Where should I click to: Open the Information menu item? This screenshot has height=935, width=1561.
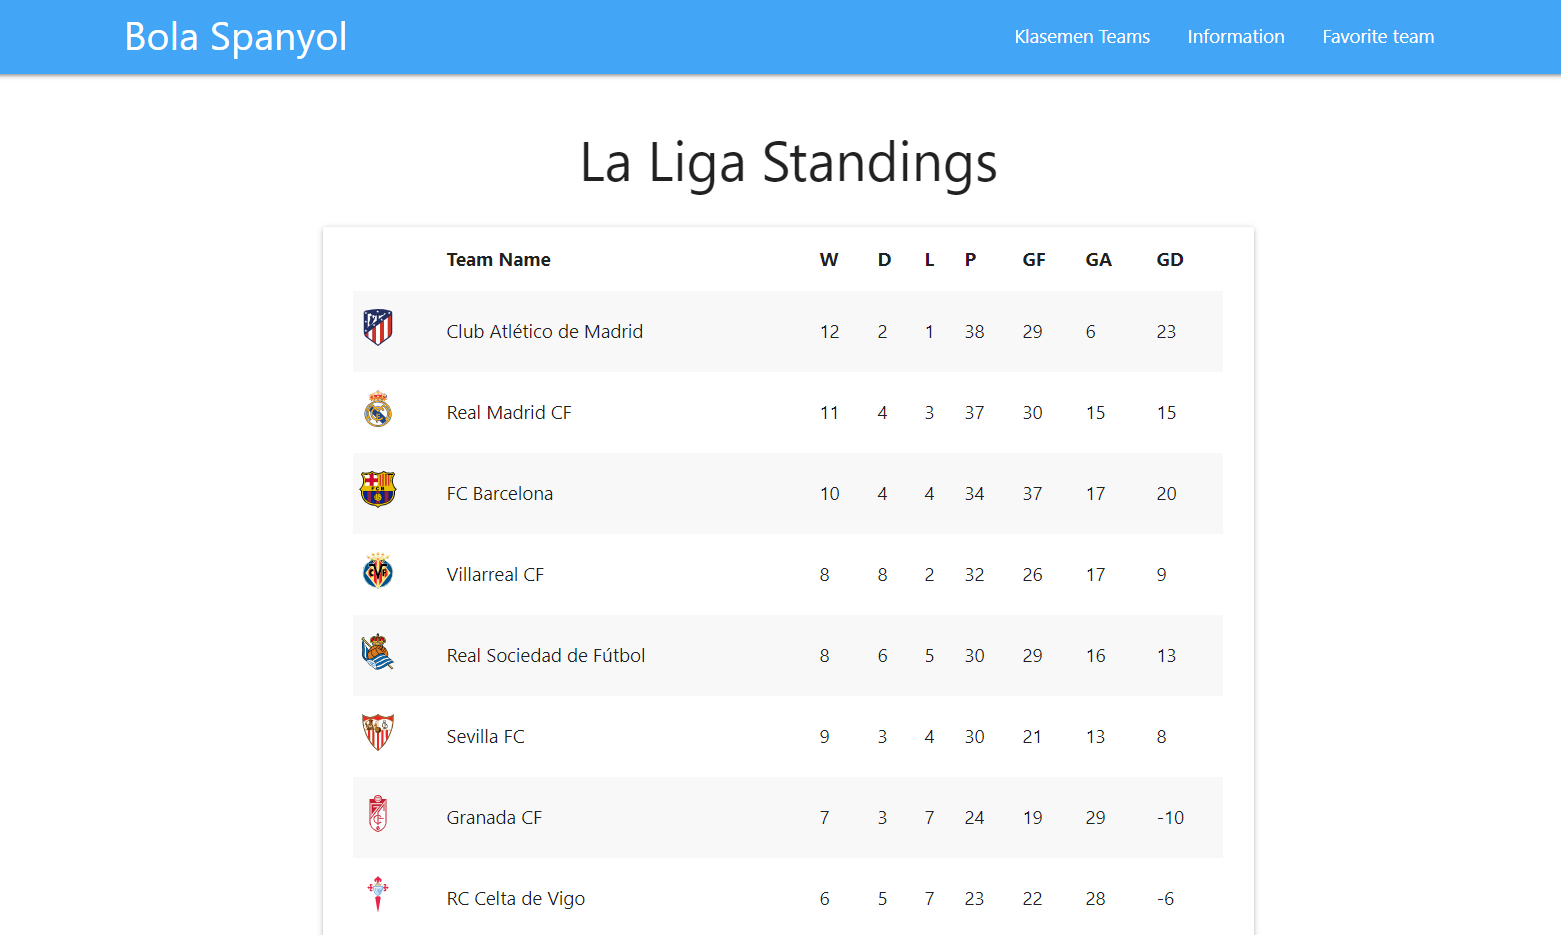click(x=1236, y=37)
